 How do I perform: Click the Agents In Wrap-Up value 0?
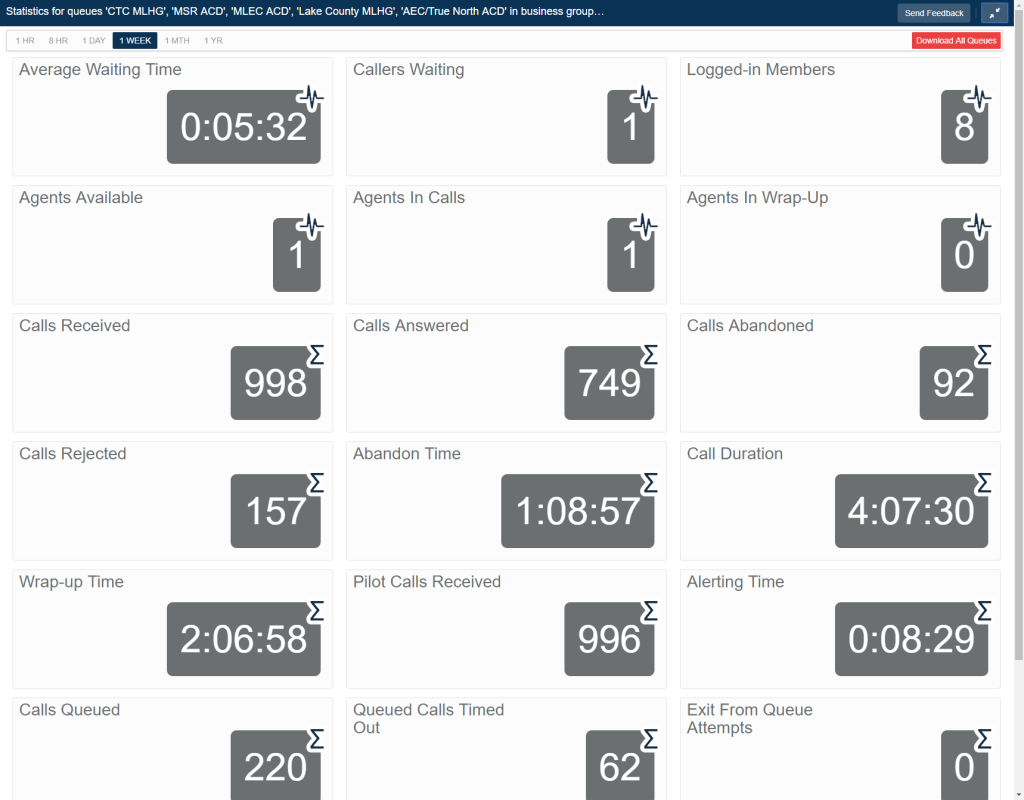point(964,255)
